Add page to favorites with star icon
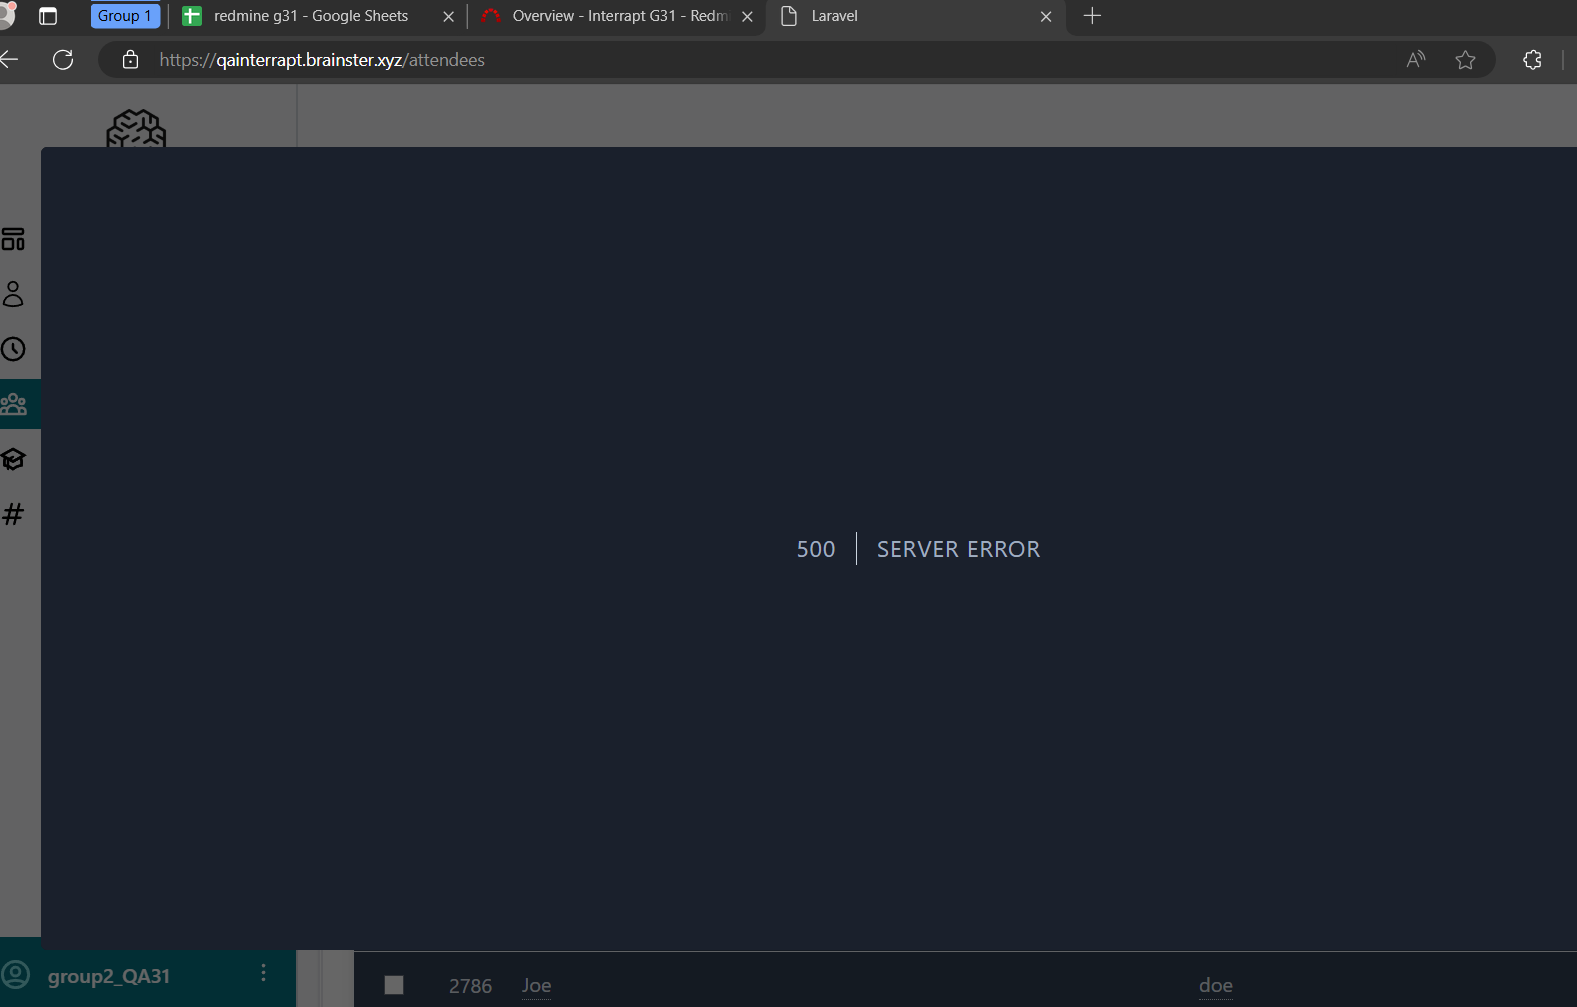 click(x=1465, y=60)
